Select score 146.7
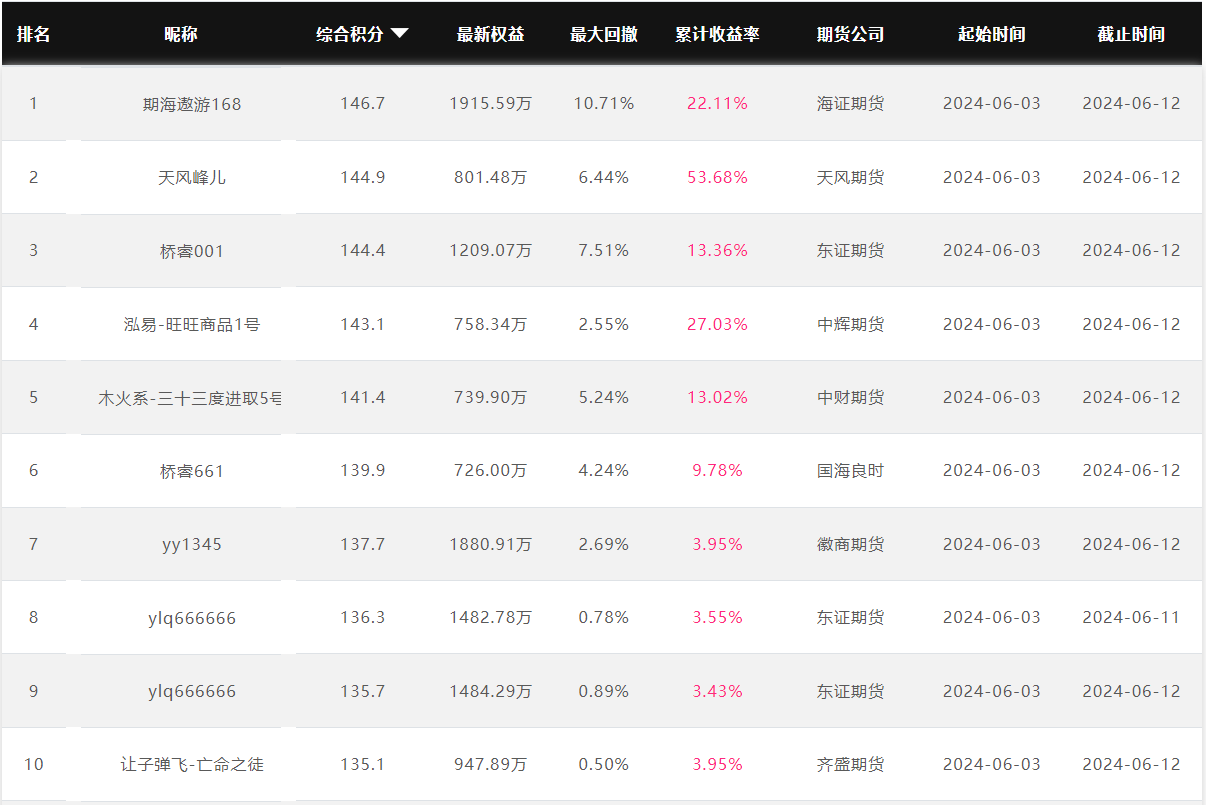Image resolution: width=1206 pixels, height=805 pixels. [363, 103]
